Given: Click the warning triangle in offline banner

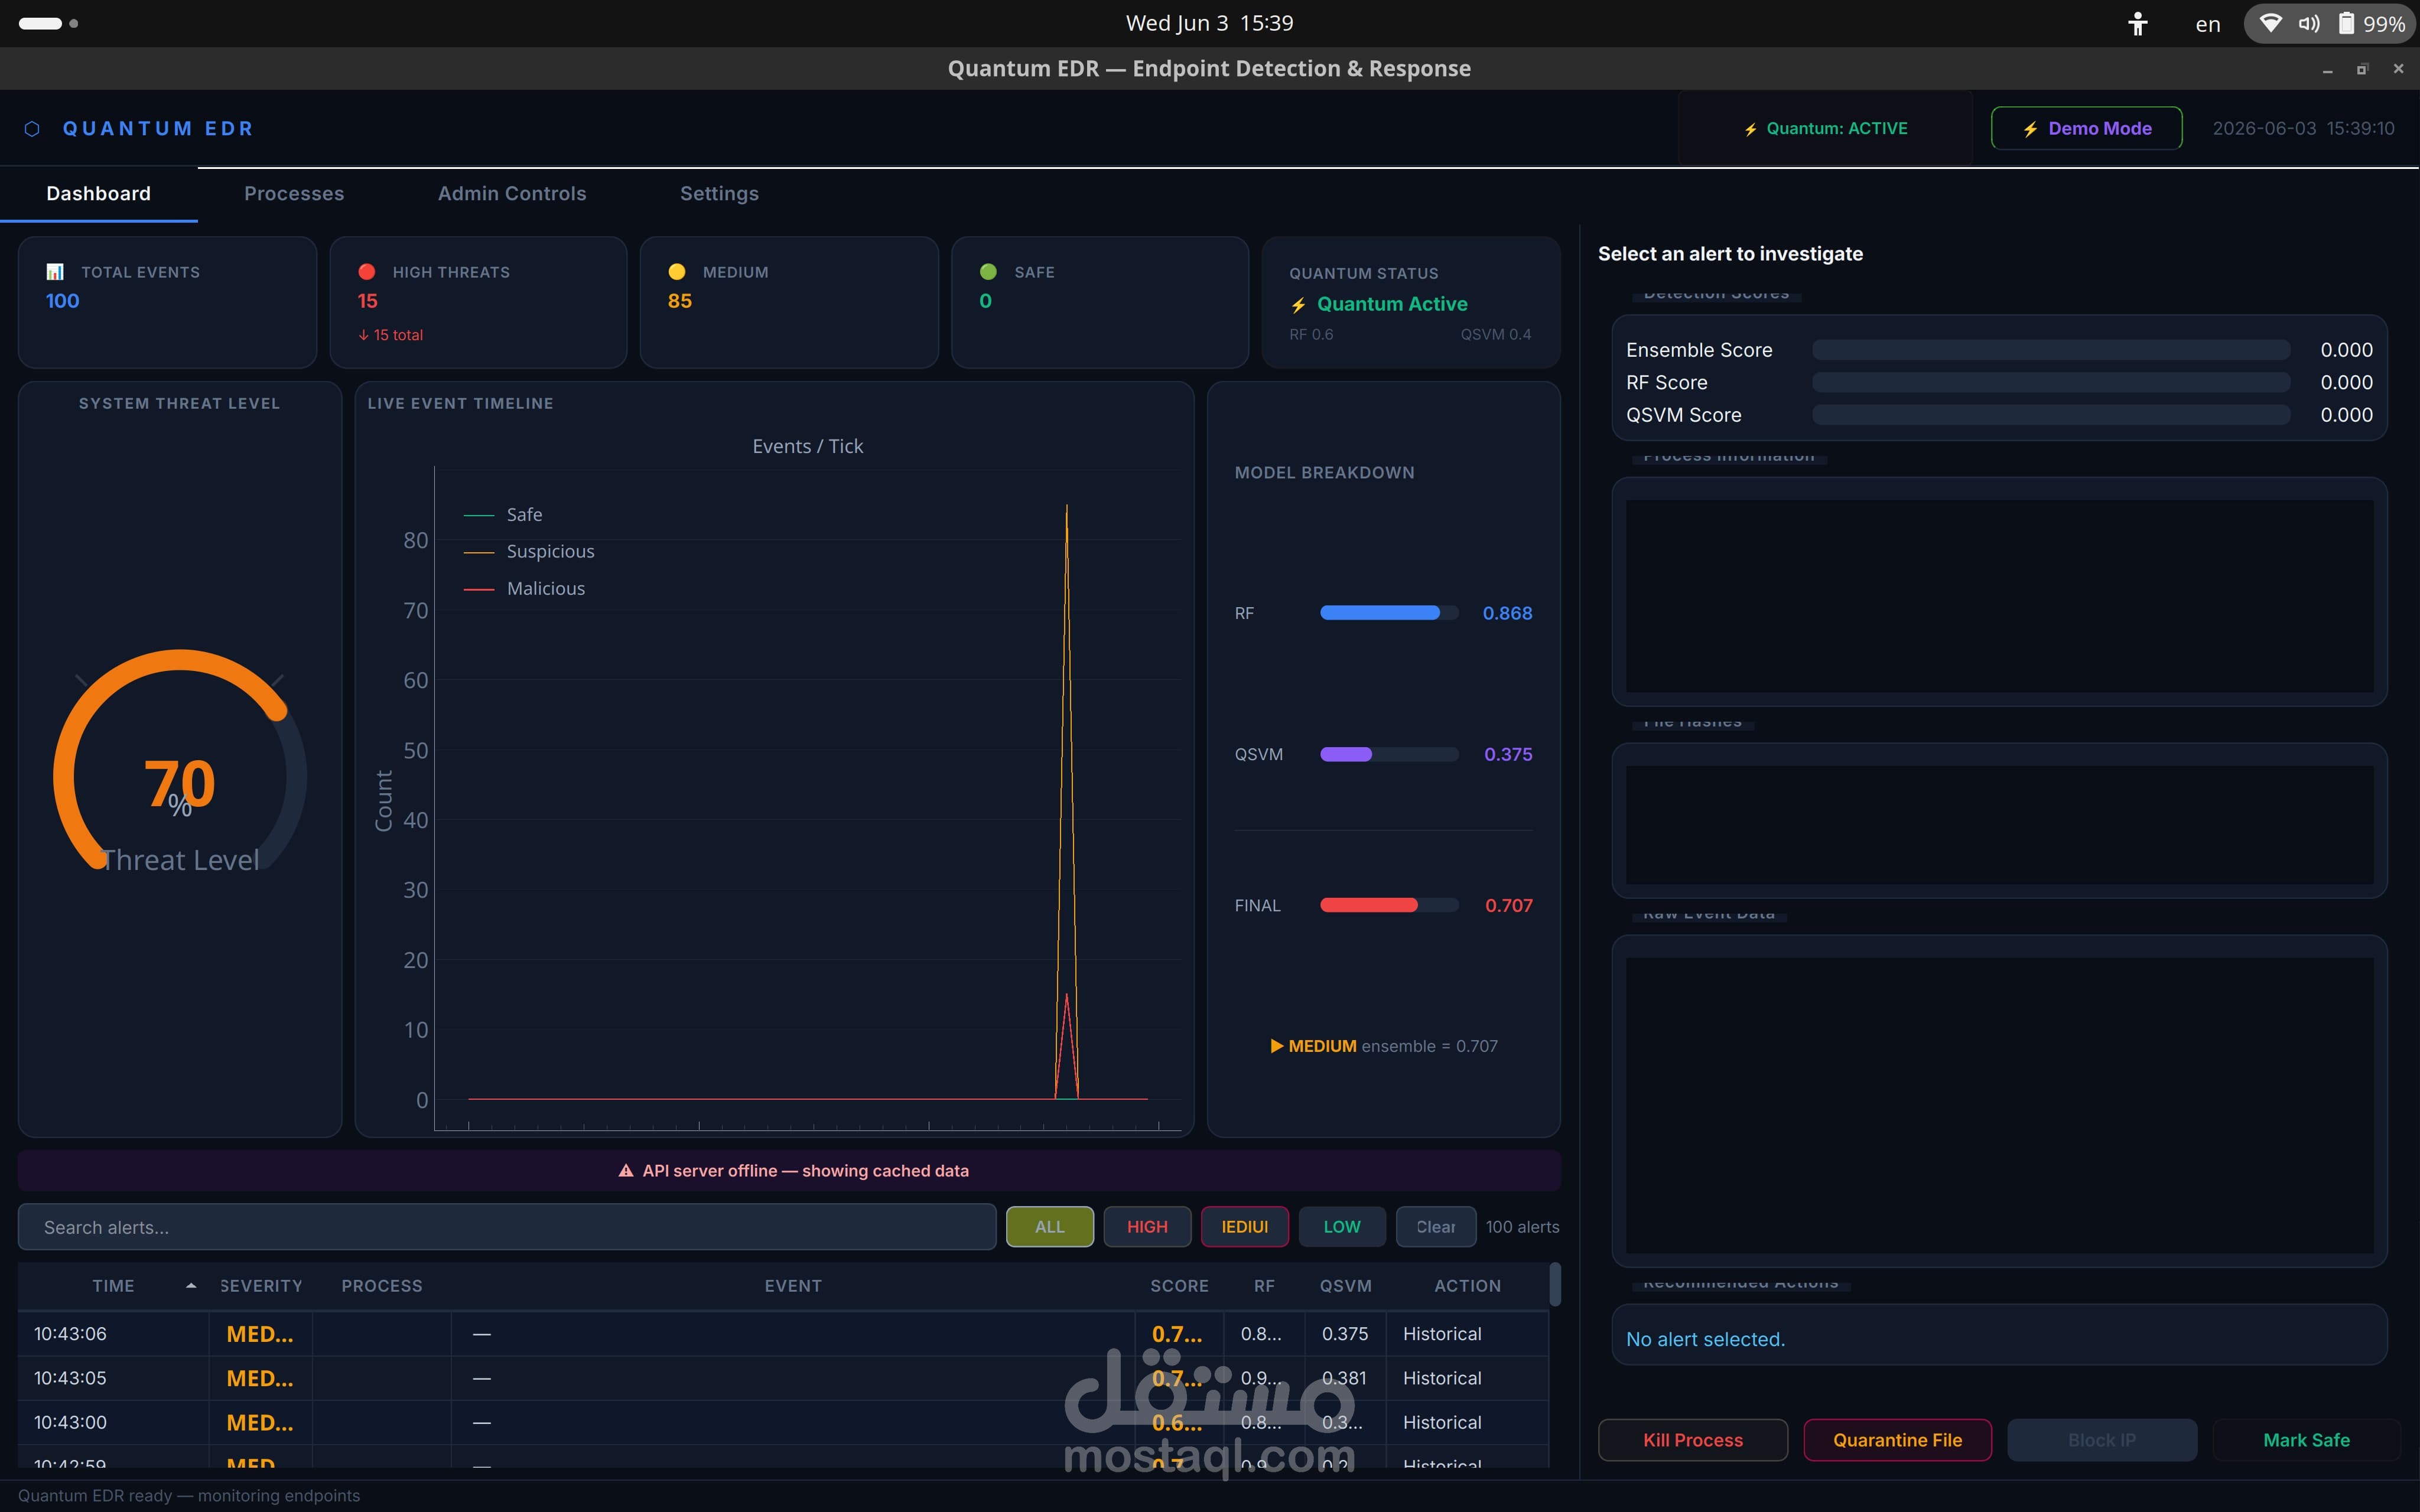Looking at the screenshot, I should point(626,1171).
